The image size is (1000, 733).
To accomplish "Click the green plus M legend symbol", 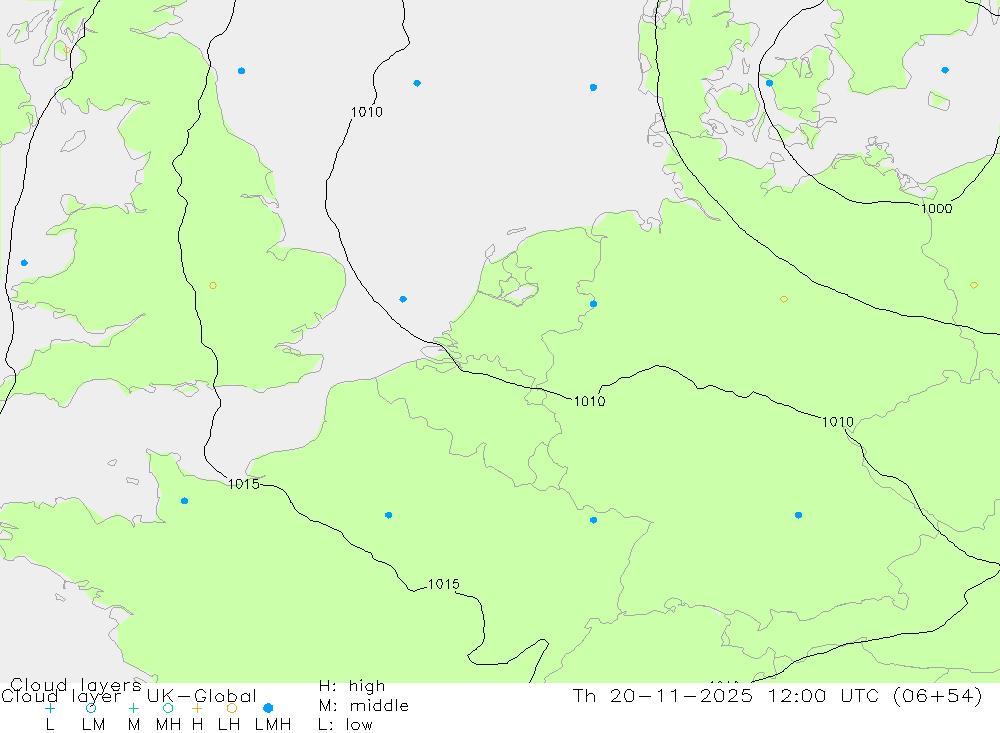I will (x=133, y=708).
